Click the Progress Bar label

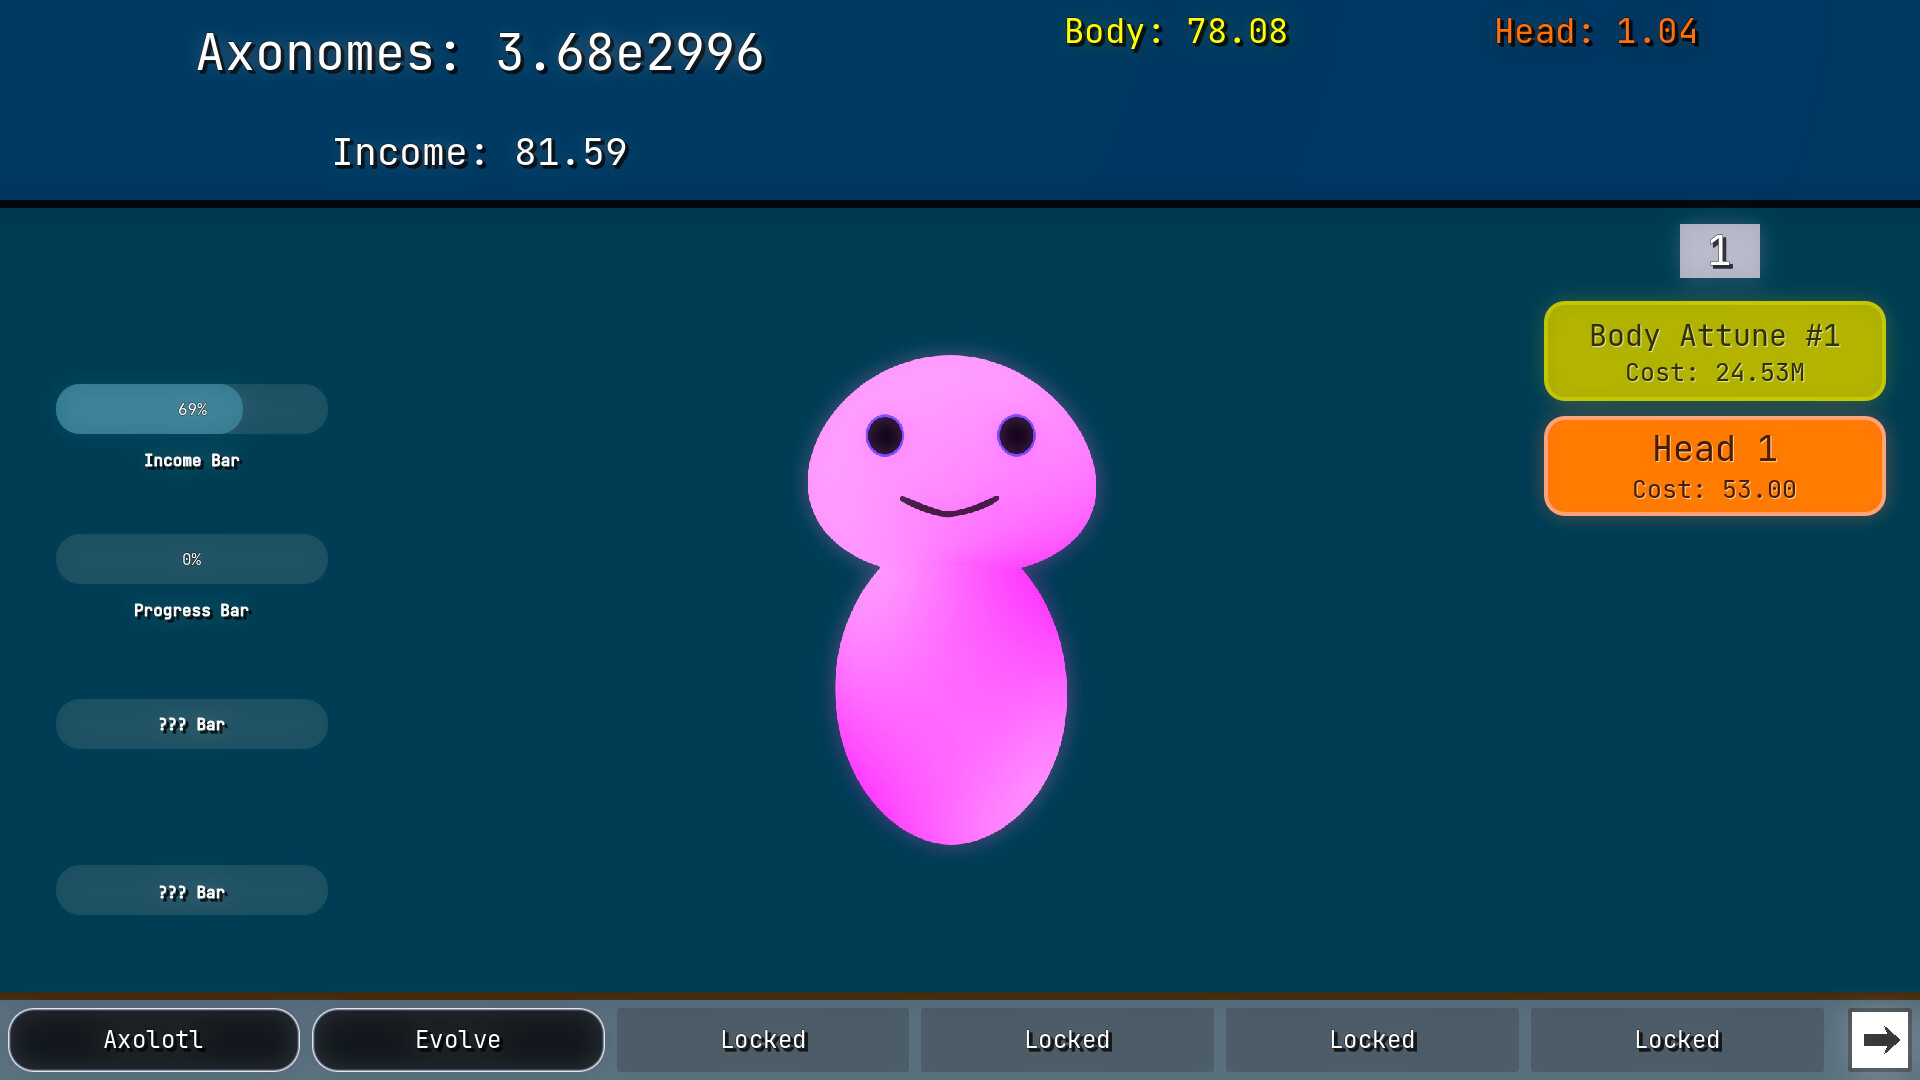click(x=192, y=611)
